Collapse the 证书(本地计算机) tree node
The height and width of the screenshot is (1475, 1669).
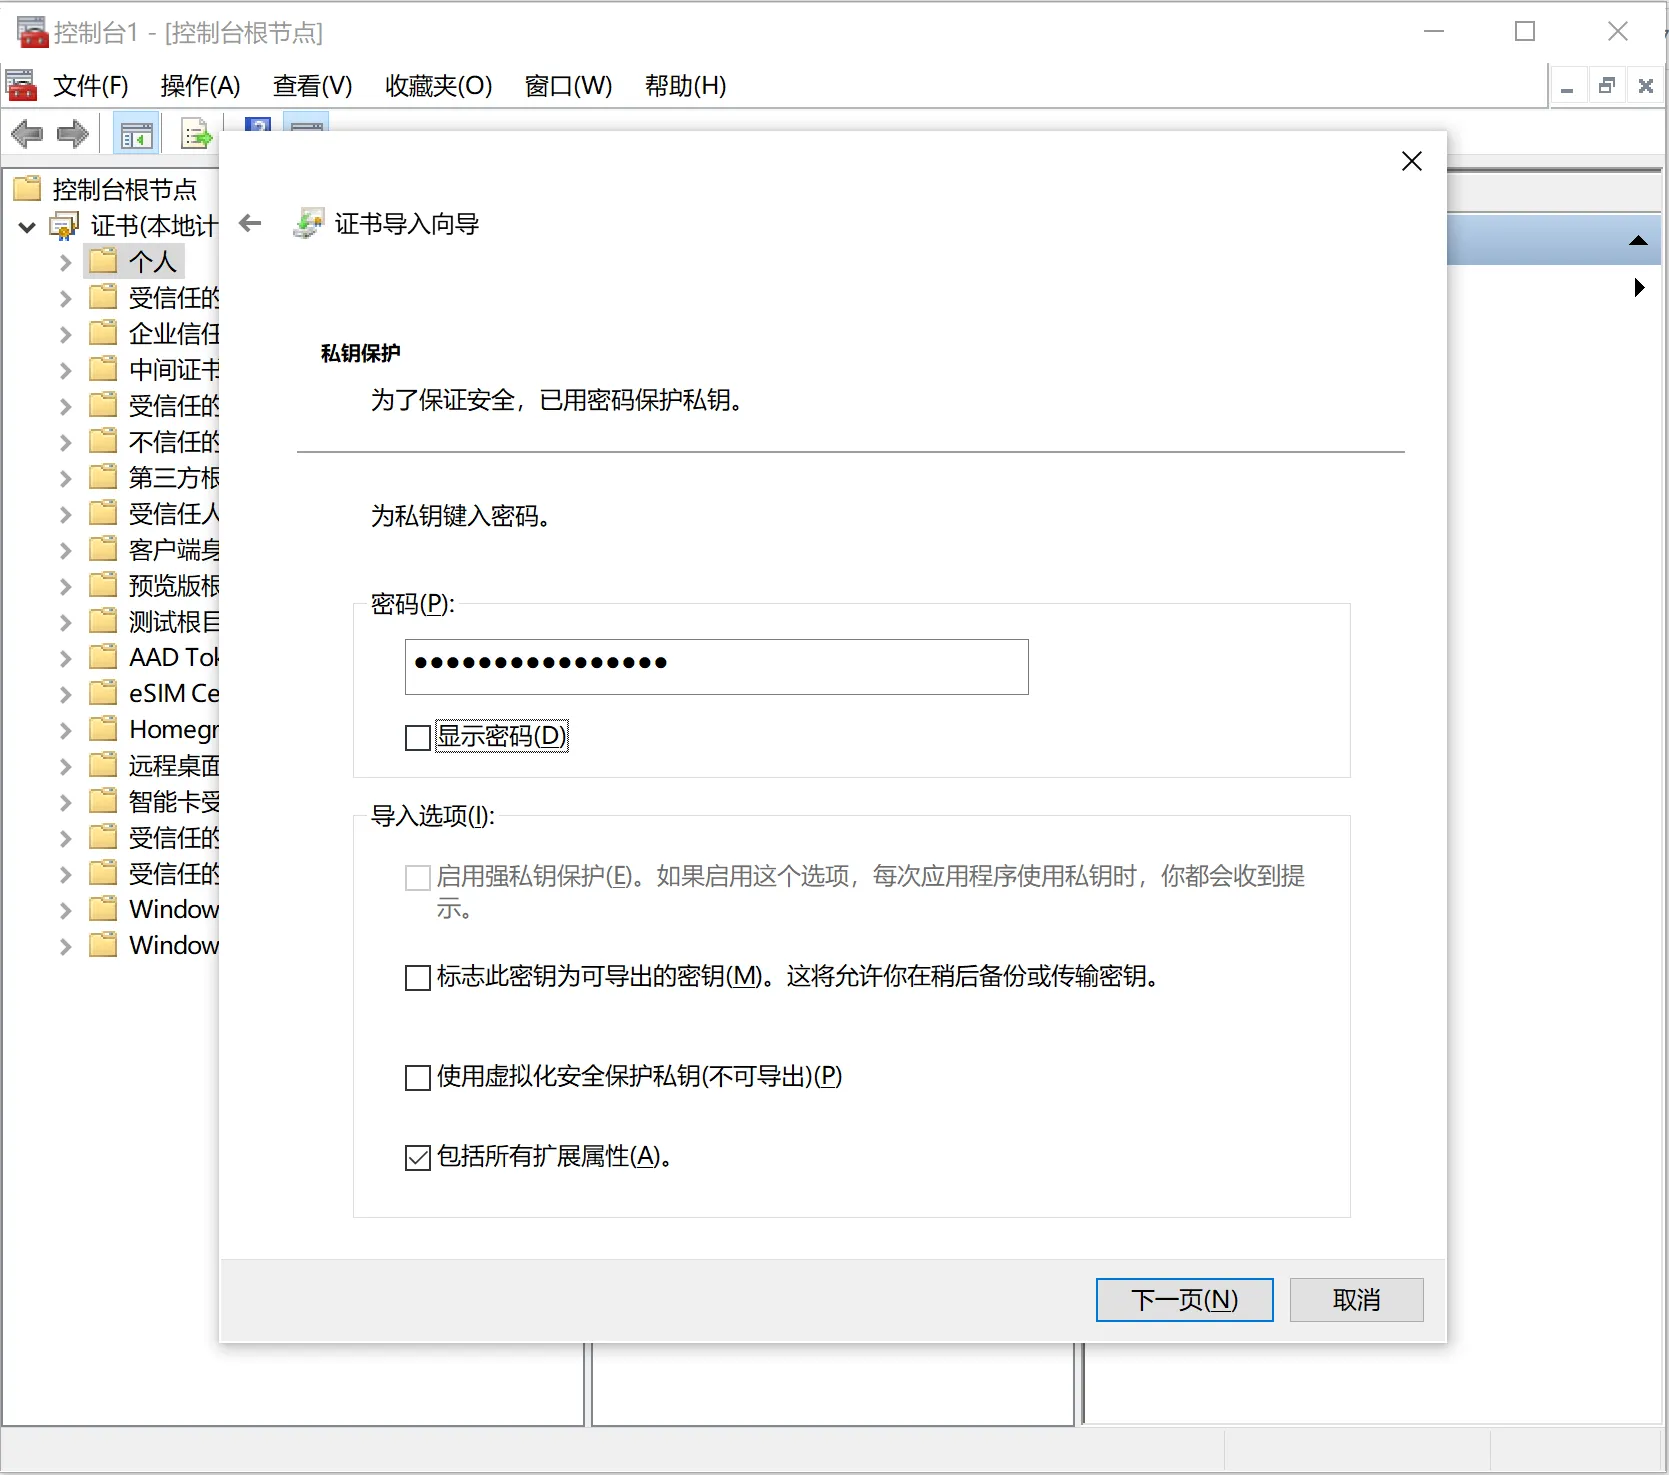[x=27, y=227]
